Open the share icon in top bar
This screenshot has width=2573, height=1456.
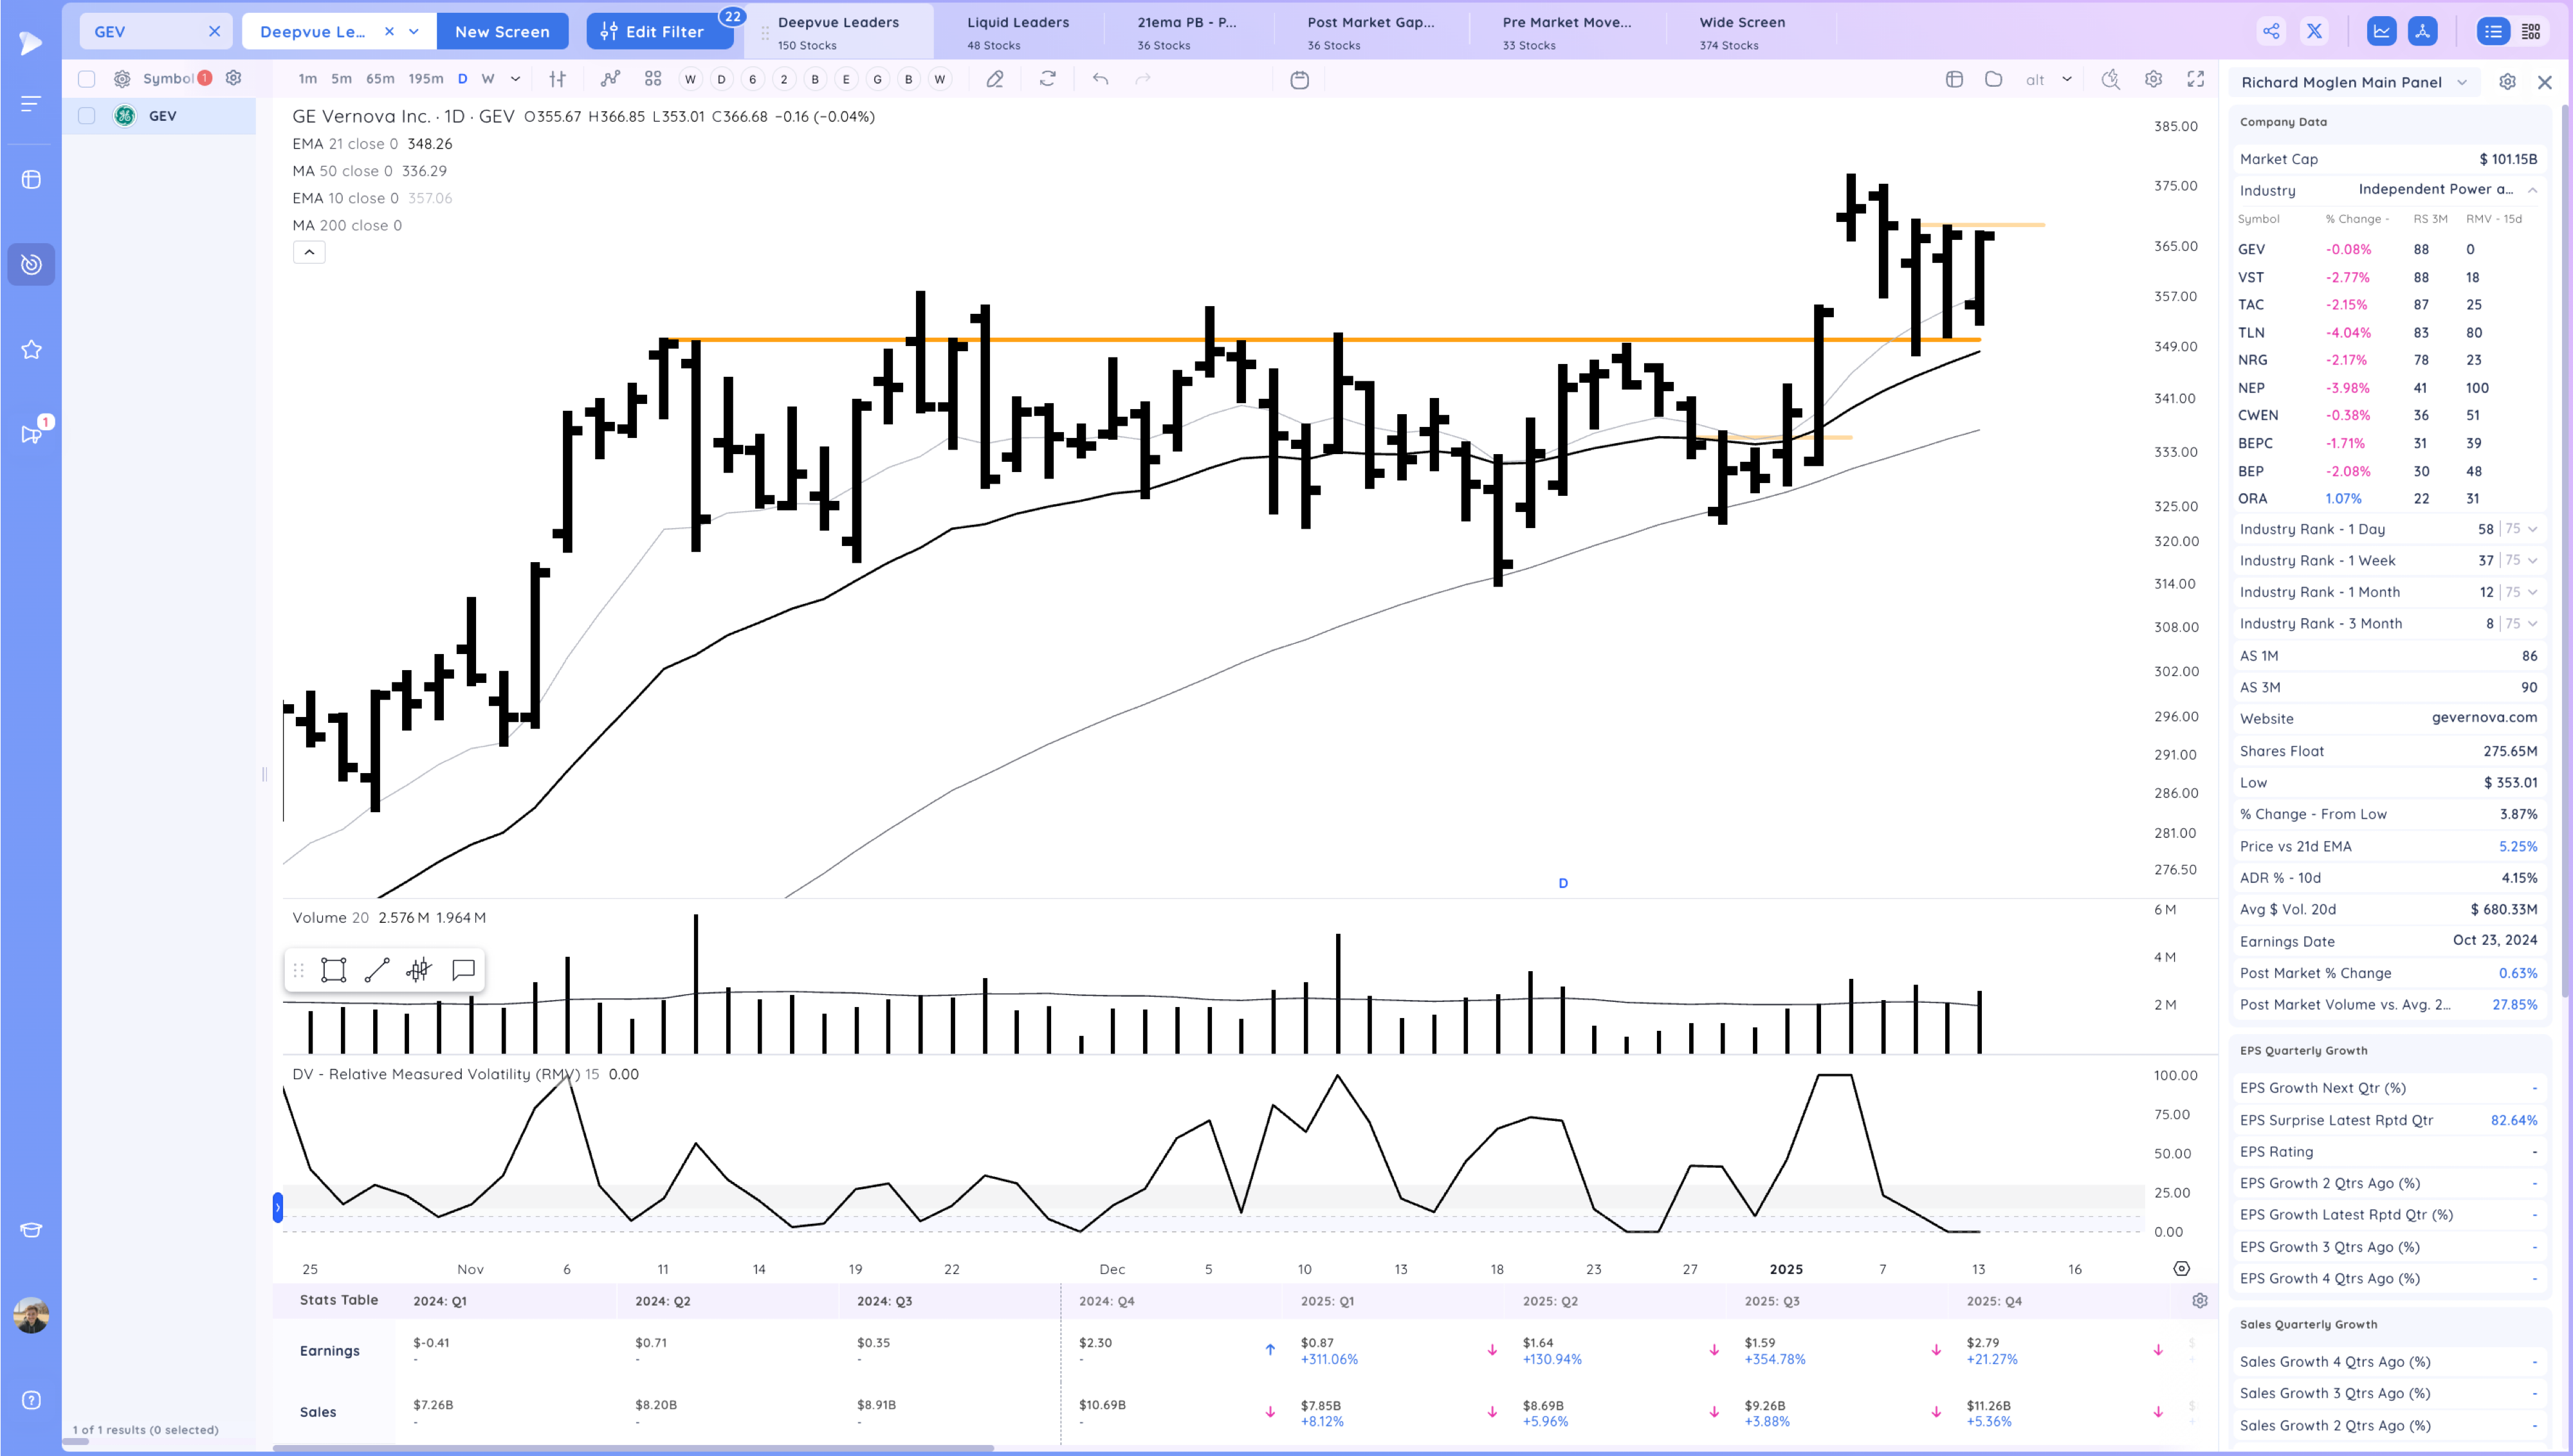2271,31
